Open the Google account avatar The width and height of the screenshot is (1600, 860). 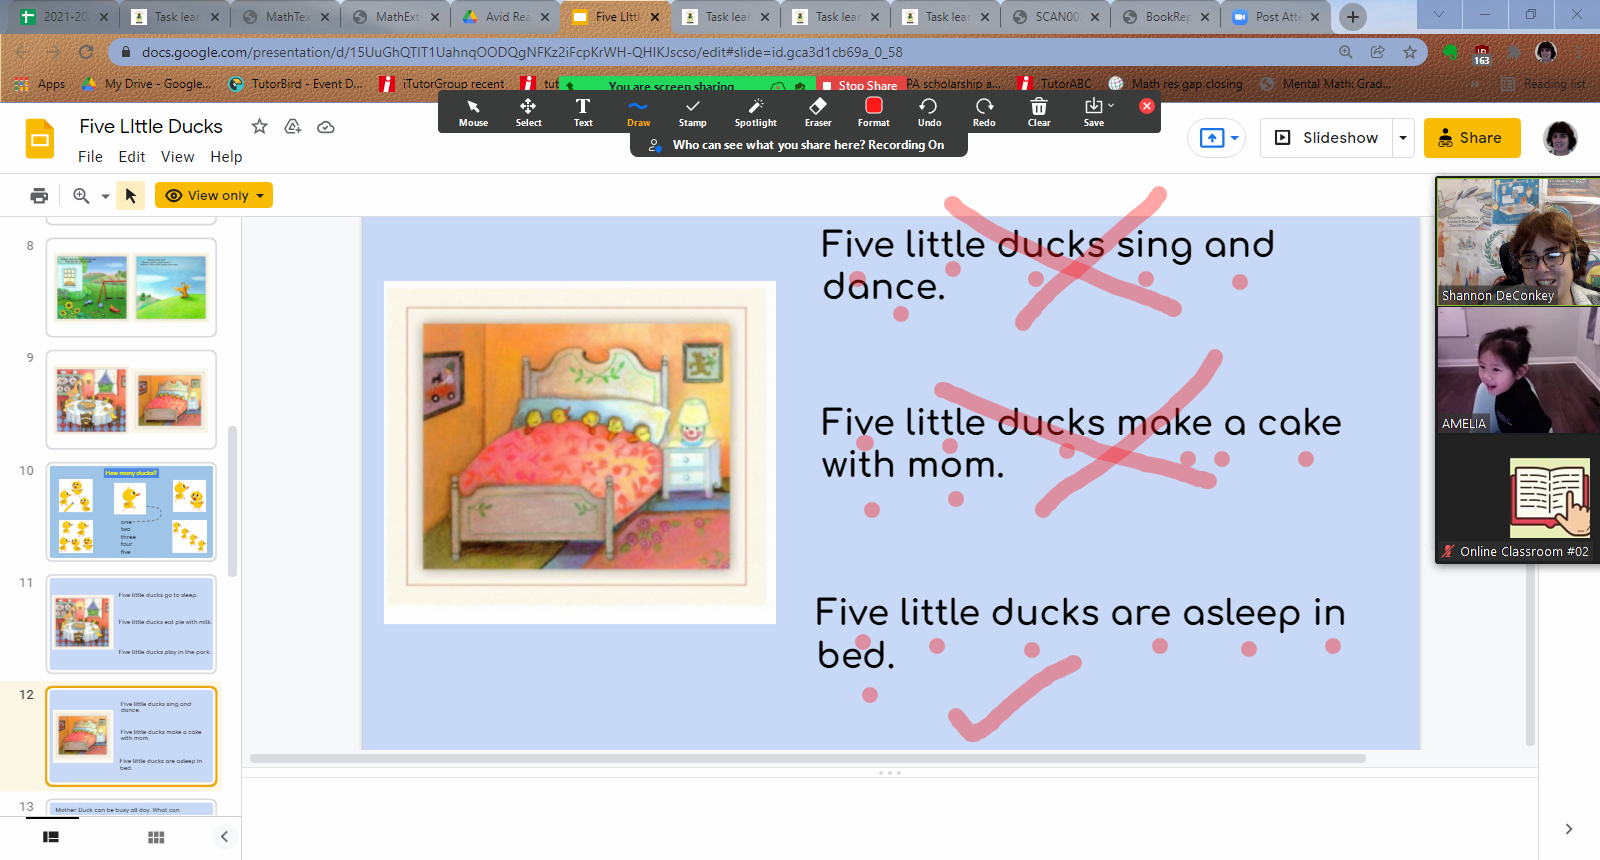pyautogui.click(x=1560, y=138)
